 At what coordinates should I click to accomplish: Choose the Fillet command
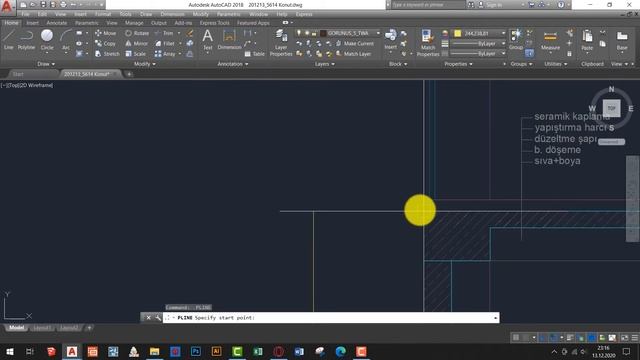pyautogui.click(x=165, y=43)
